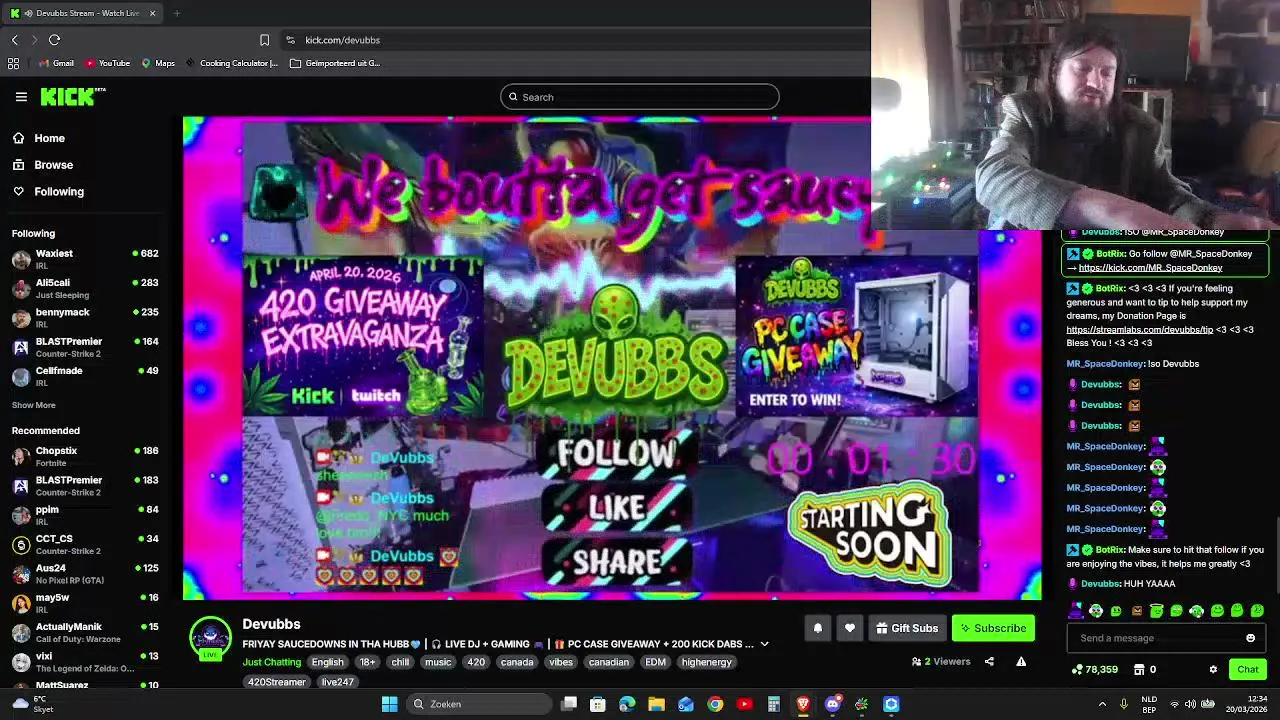The image size is (1280, 720).
Task: Open Devubbs channel avatar with LIVE badge
Action: 210,639
